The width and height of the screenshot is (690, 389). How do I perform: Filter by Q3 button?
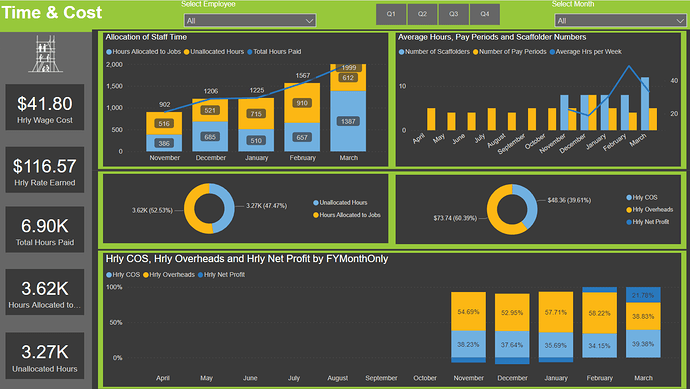click(x=453, y=14)
